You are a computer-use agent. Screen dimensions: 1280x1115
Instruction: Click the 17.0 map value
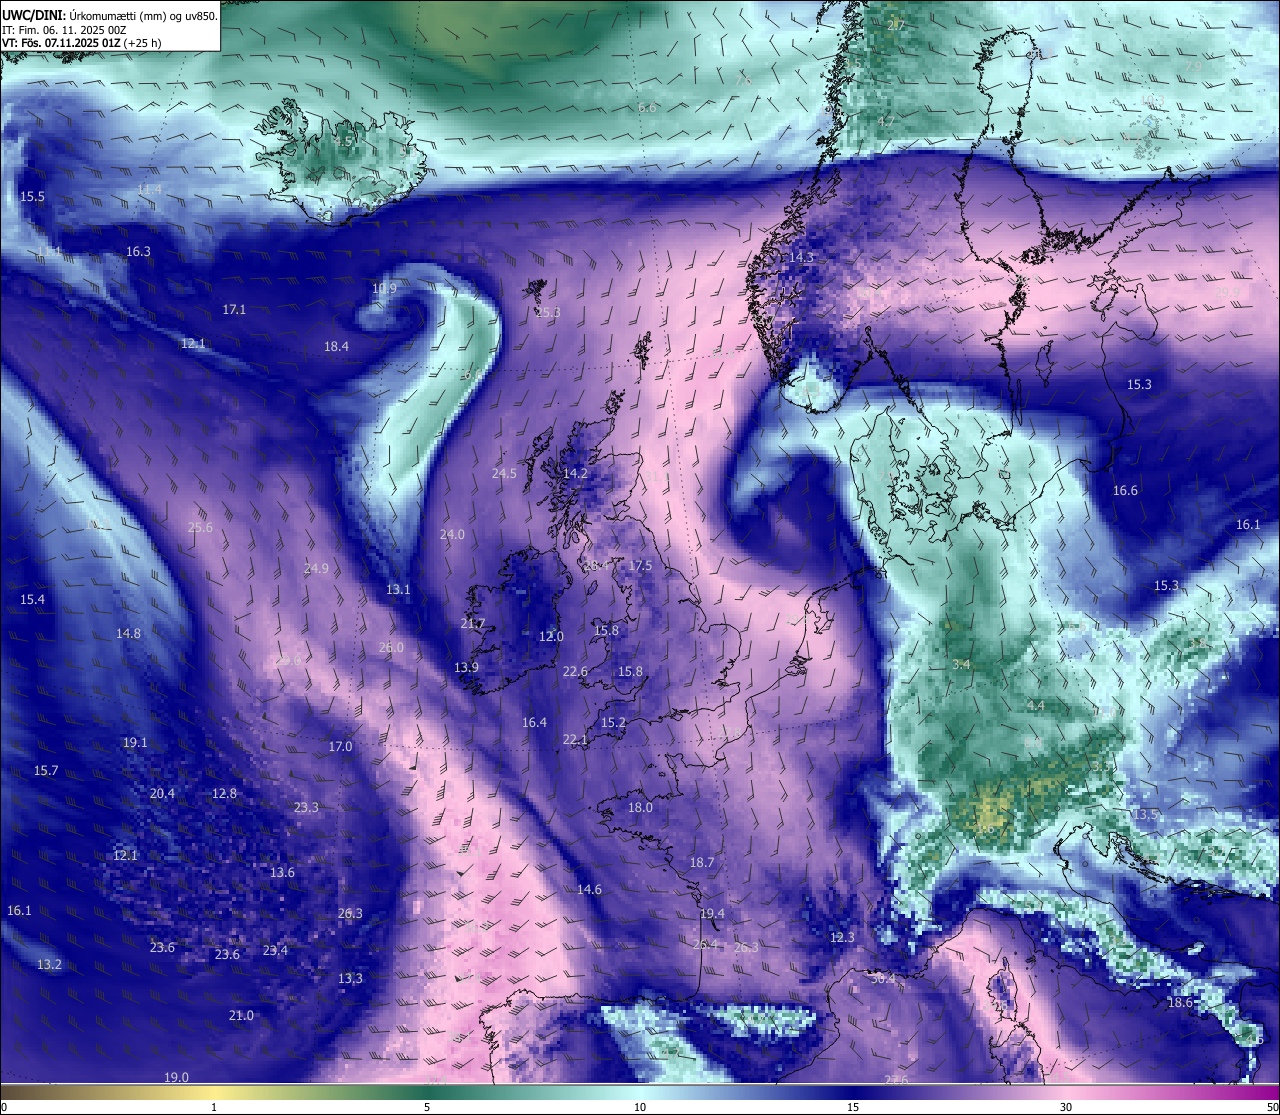(340, 746)
